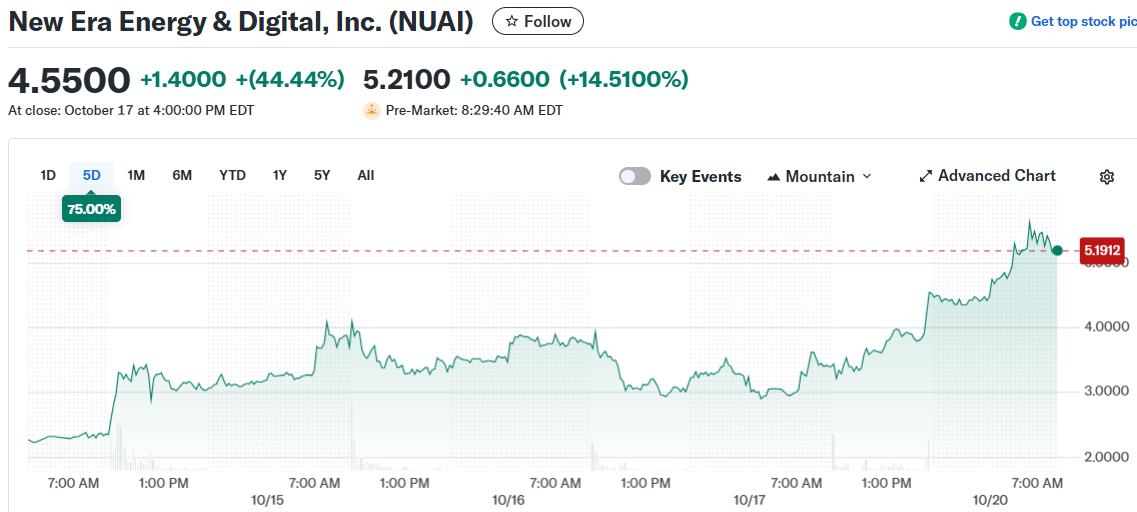Follow the NUAI stock
The height and width of the screenshot is (512, 1137).
(538, 21)
